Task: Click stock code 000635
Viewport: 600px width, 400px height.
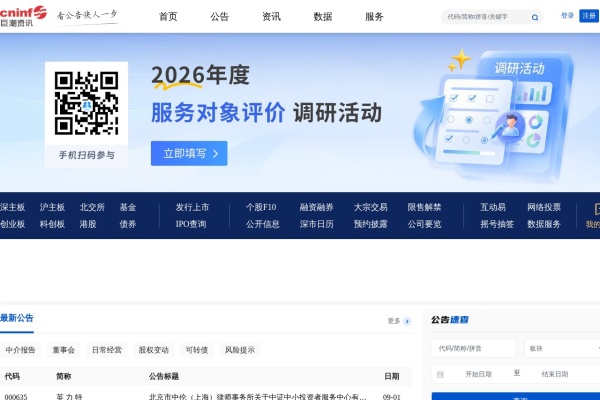Action: [16, 397]
